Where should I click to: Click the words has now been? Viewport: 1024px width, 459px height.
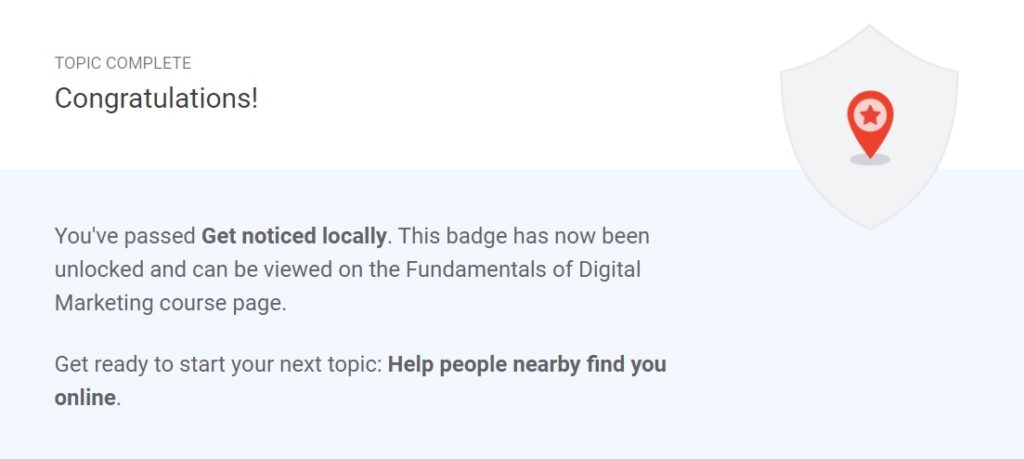[581, 236]
